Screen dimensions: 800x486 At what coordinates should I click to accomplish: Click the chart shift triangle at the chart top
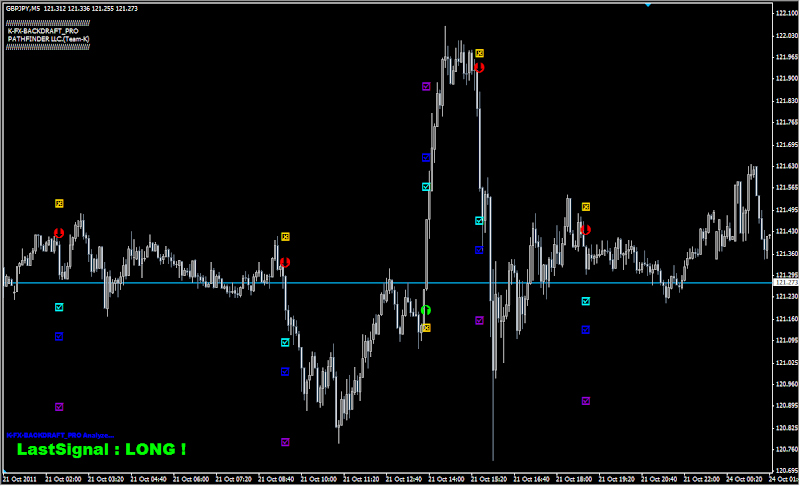(647, 5)
